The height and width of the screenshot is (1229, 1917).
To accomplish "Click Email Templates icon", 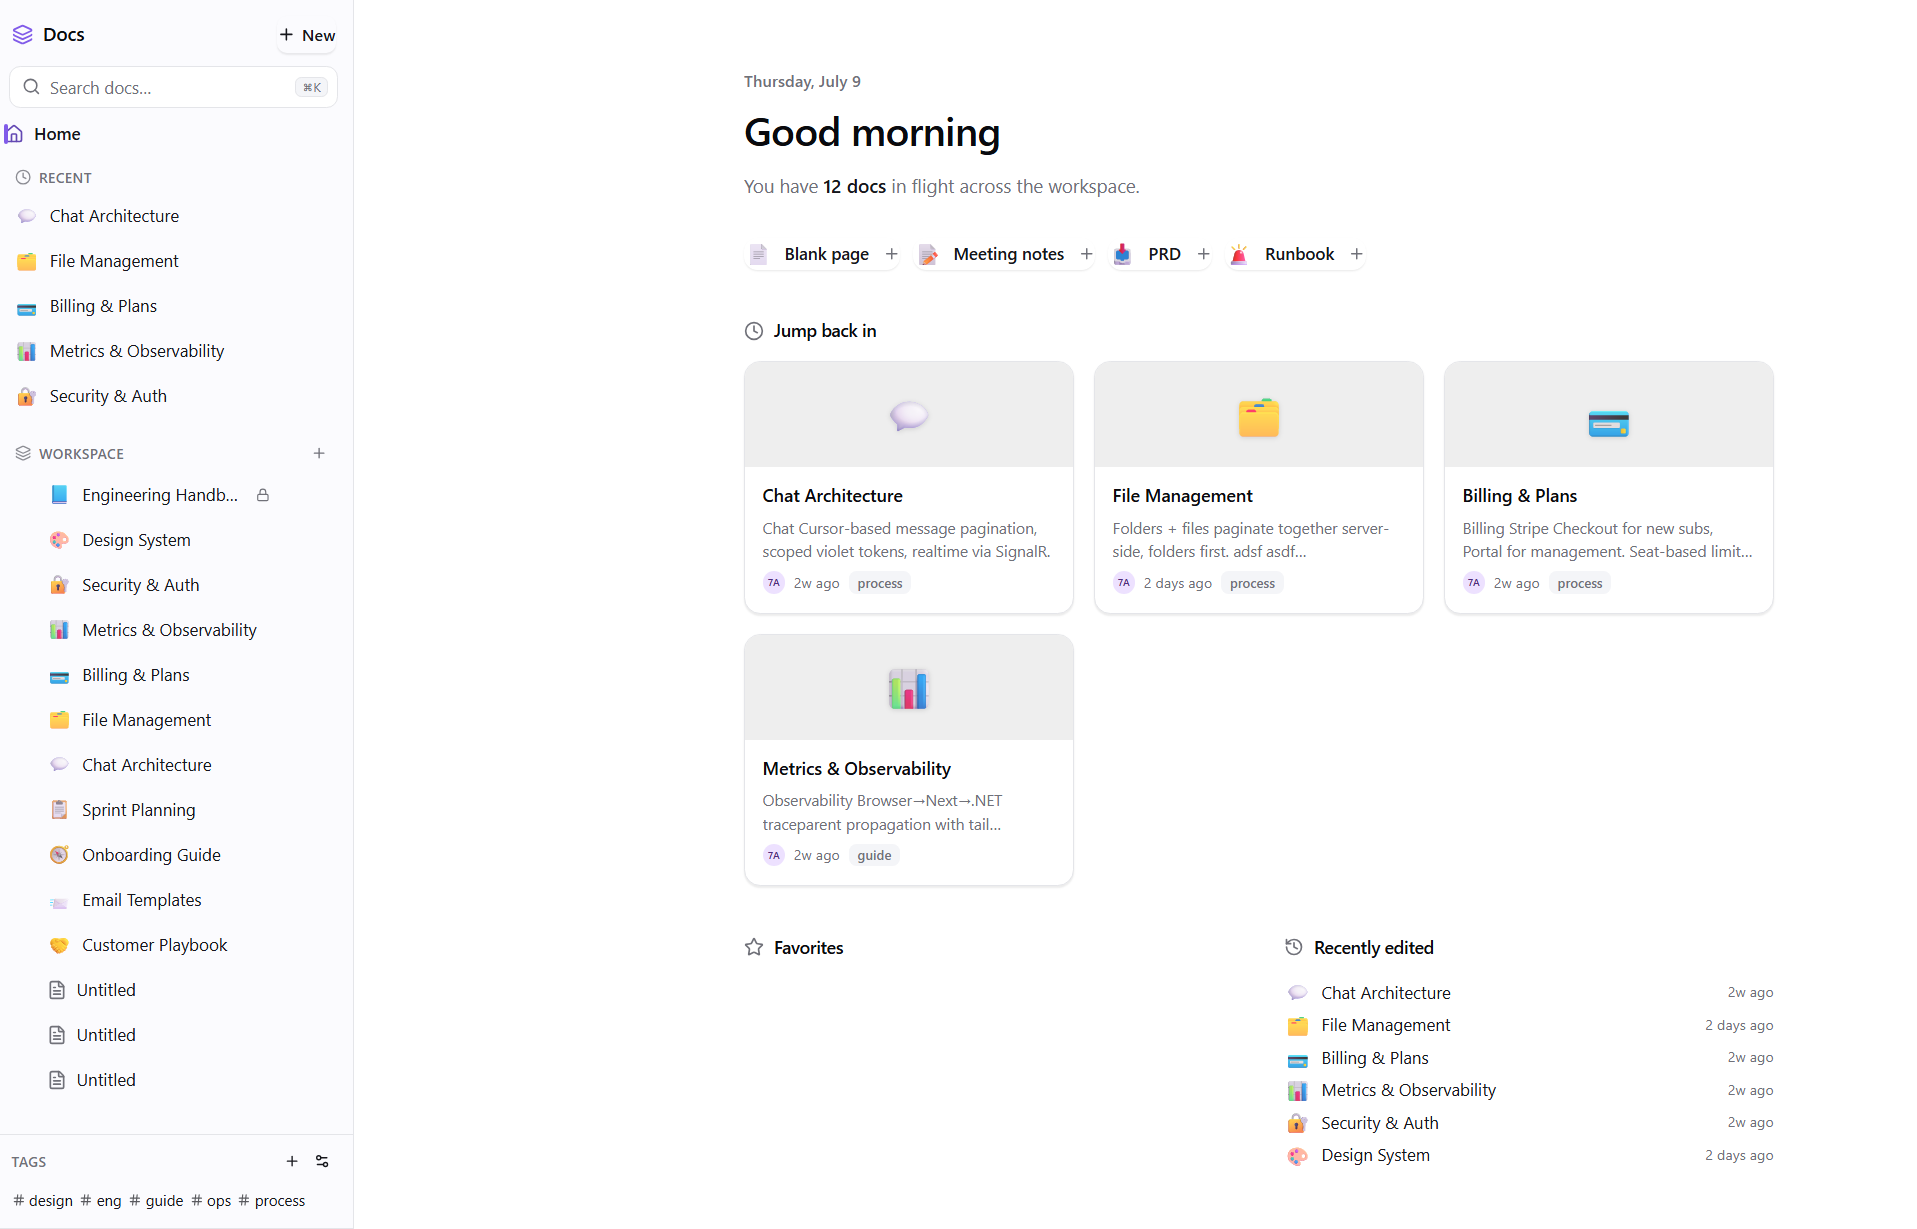I will (x=60, y=901).
